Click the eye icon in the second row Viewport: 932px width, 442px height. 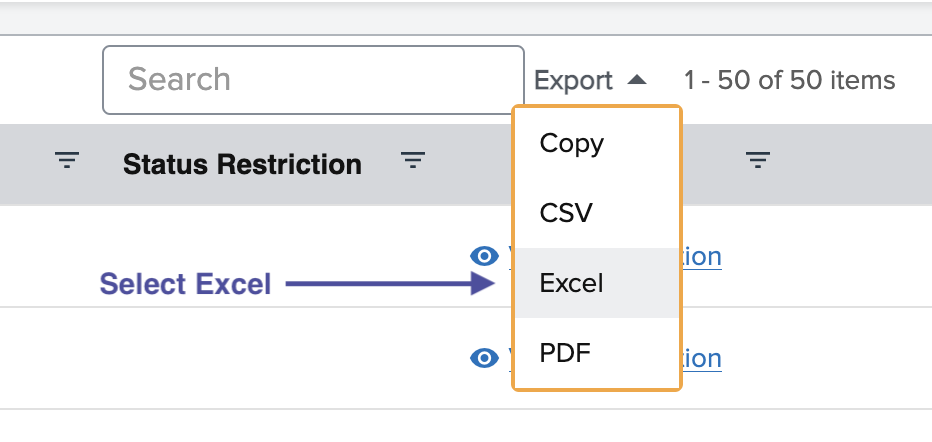(485, 358)
